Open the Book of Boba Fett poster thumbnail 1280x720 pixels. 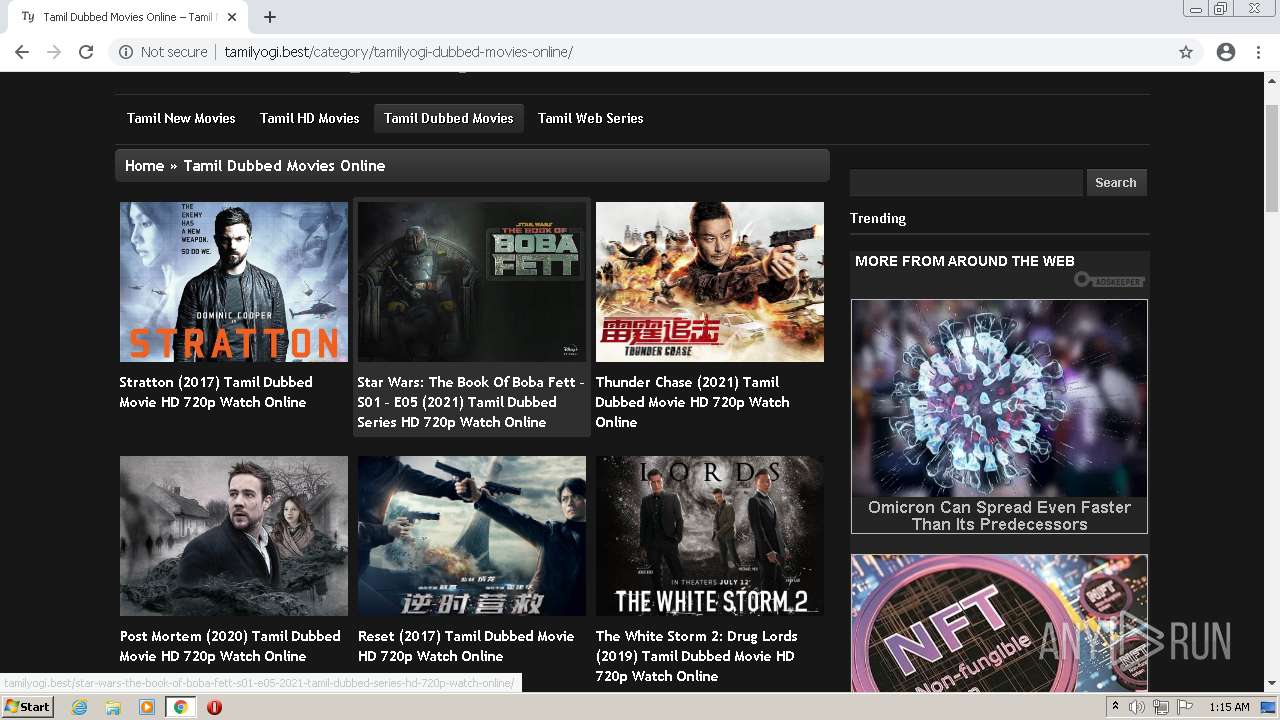[x=472, y=282]
